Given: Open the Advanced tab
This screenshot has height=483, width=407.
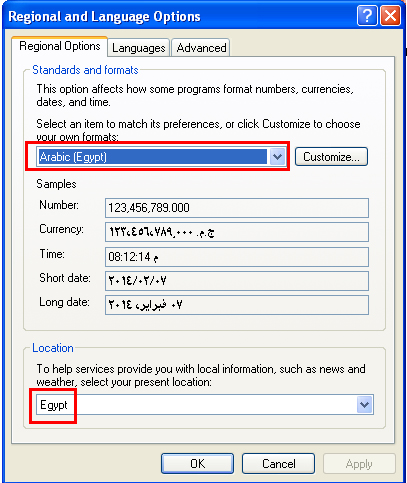Looking at the screenshot, I should (201, 48).
